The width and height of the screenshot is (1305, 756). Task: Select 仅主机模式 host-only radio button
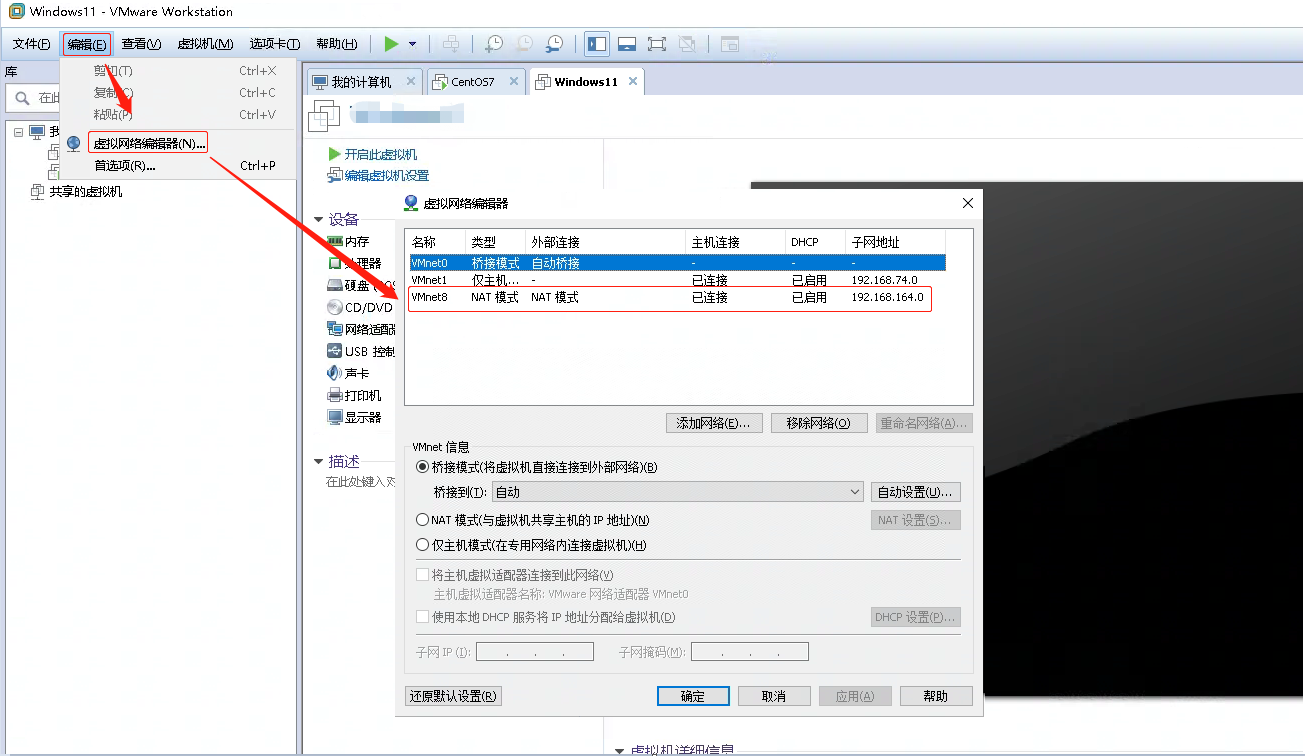pyautogui.click(x=422, y=545)
